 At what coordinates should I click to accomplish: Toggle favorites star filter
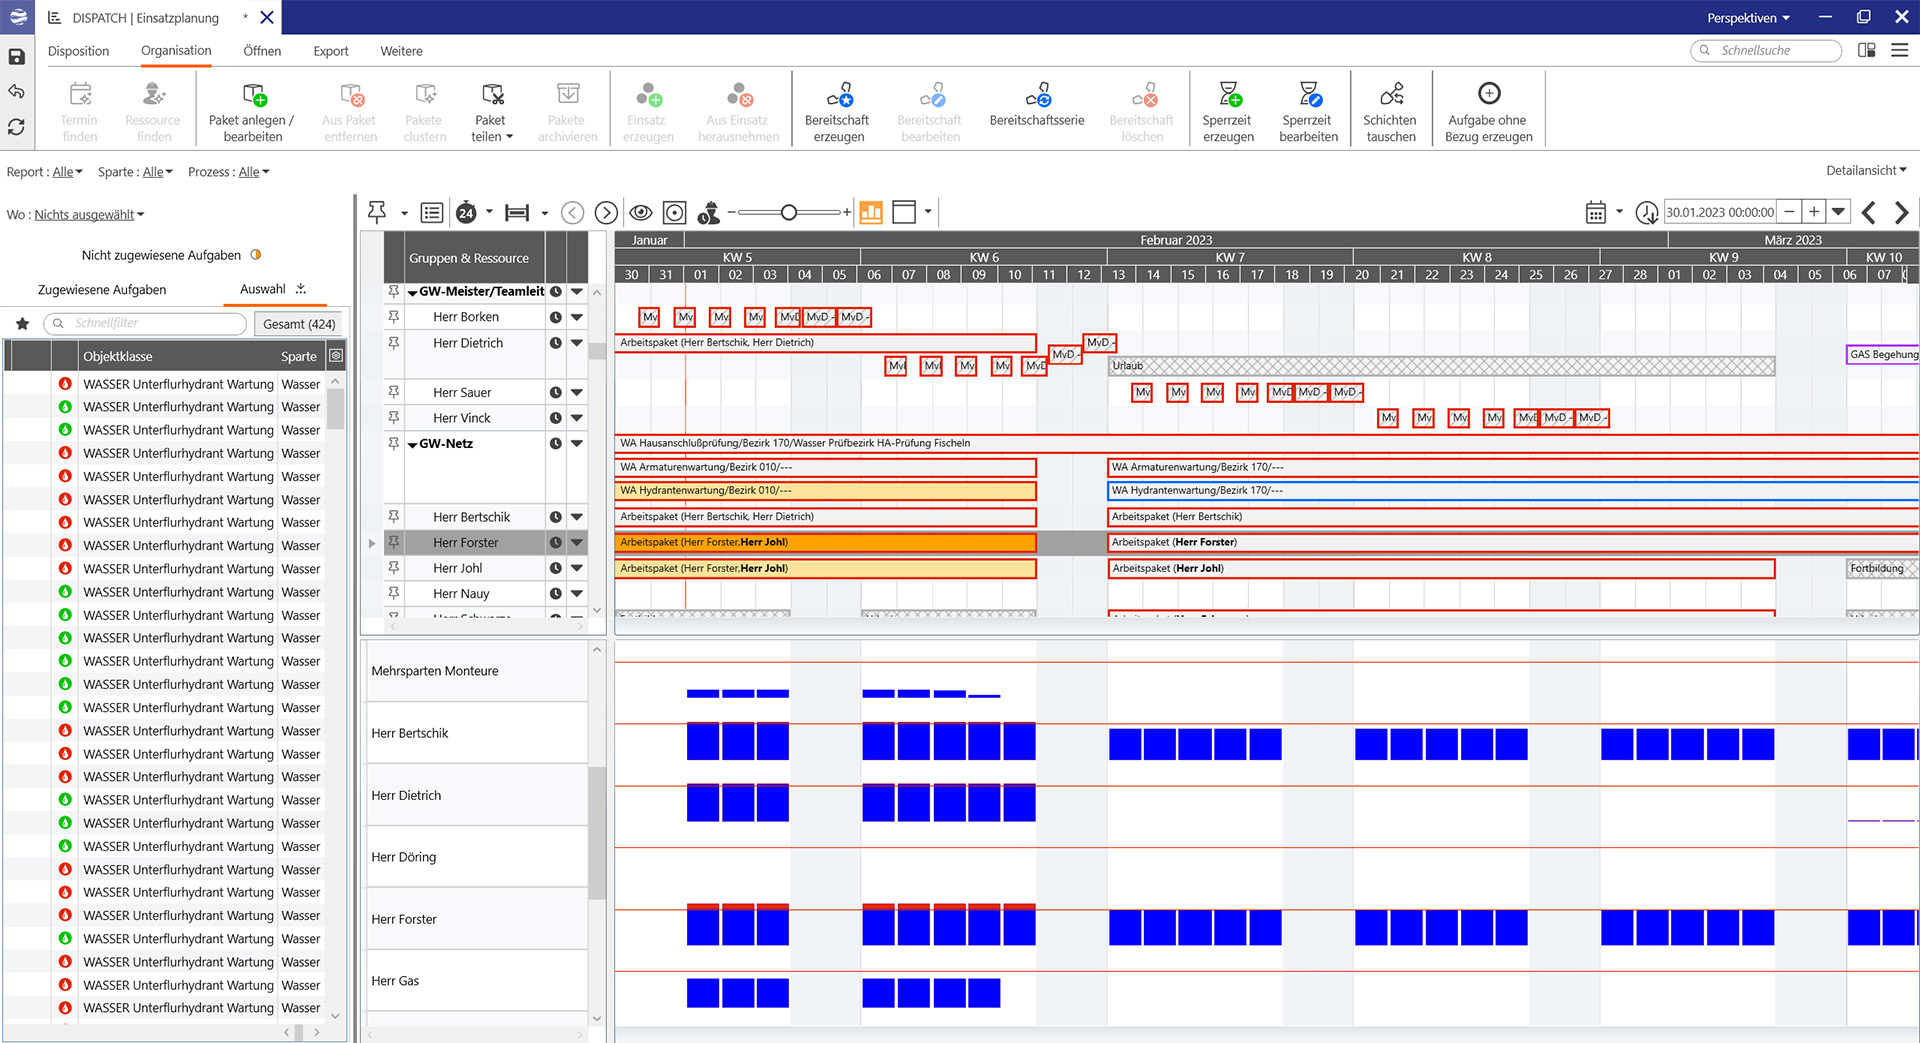(22, 323)
